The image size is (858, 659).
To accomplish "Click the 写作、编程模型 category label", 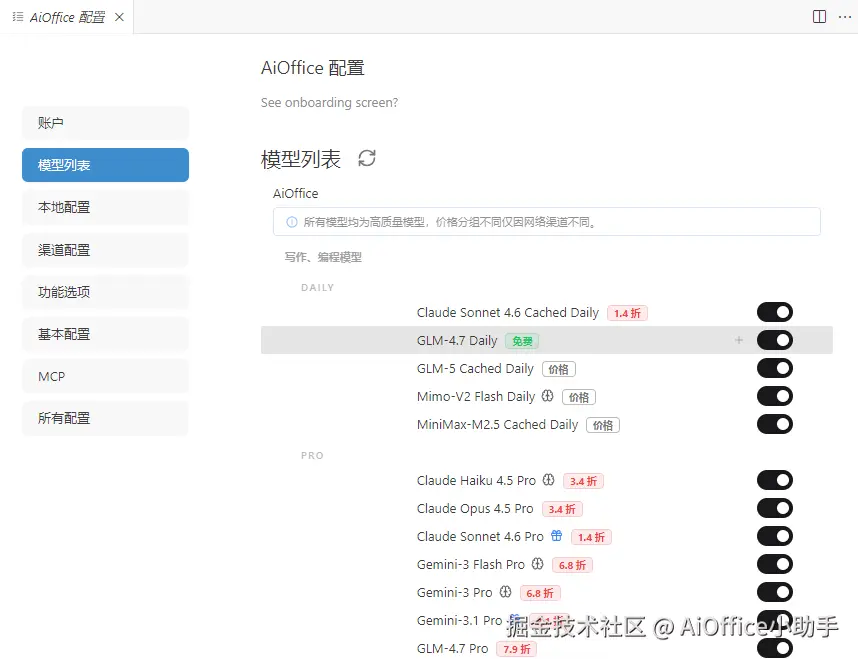I will tap(323, 257).
